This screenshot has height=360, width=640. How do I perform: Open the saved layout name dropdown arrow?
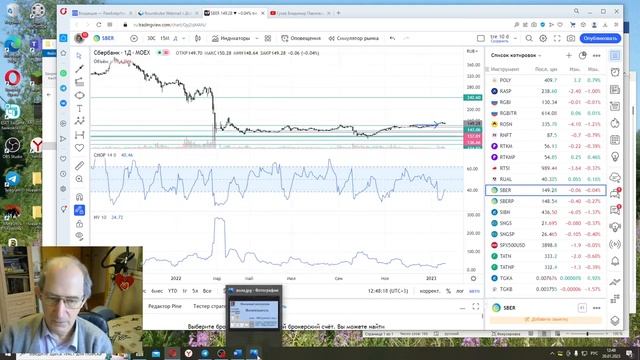515,38
